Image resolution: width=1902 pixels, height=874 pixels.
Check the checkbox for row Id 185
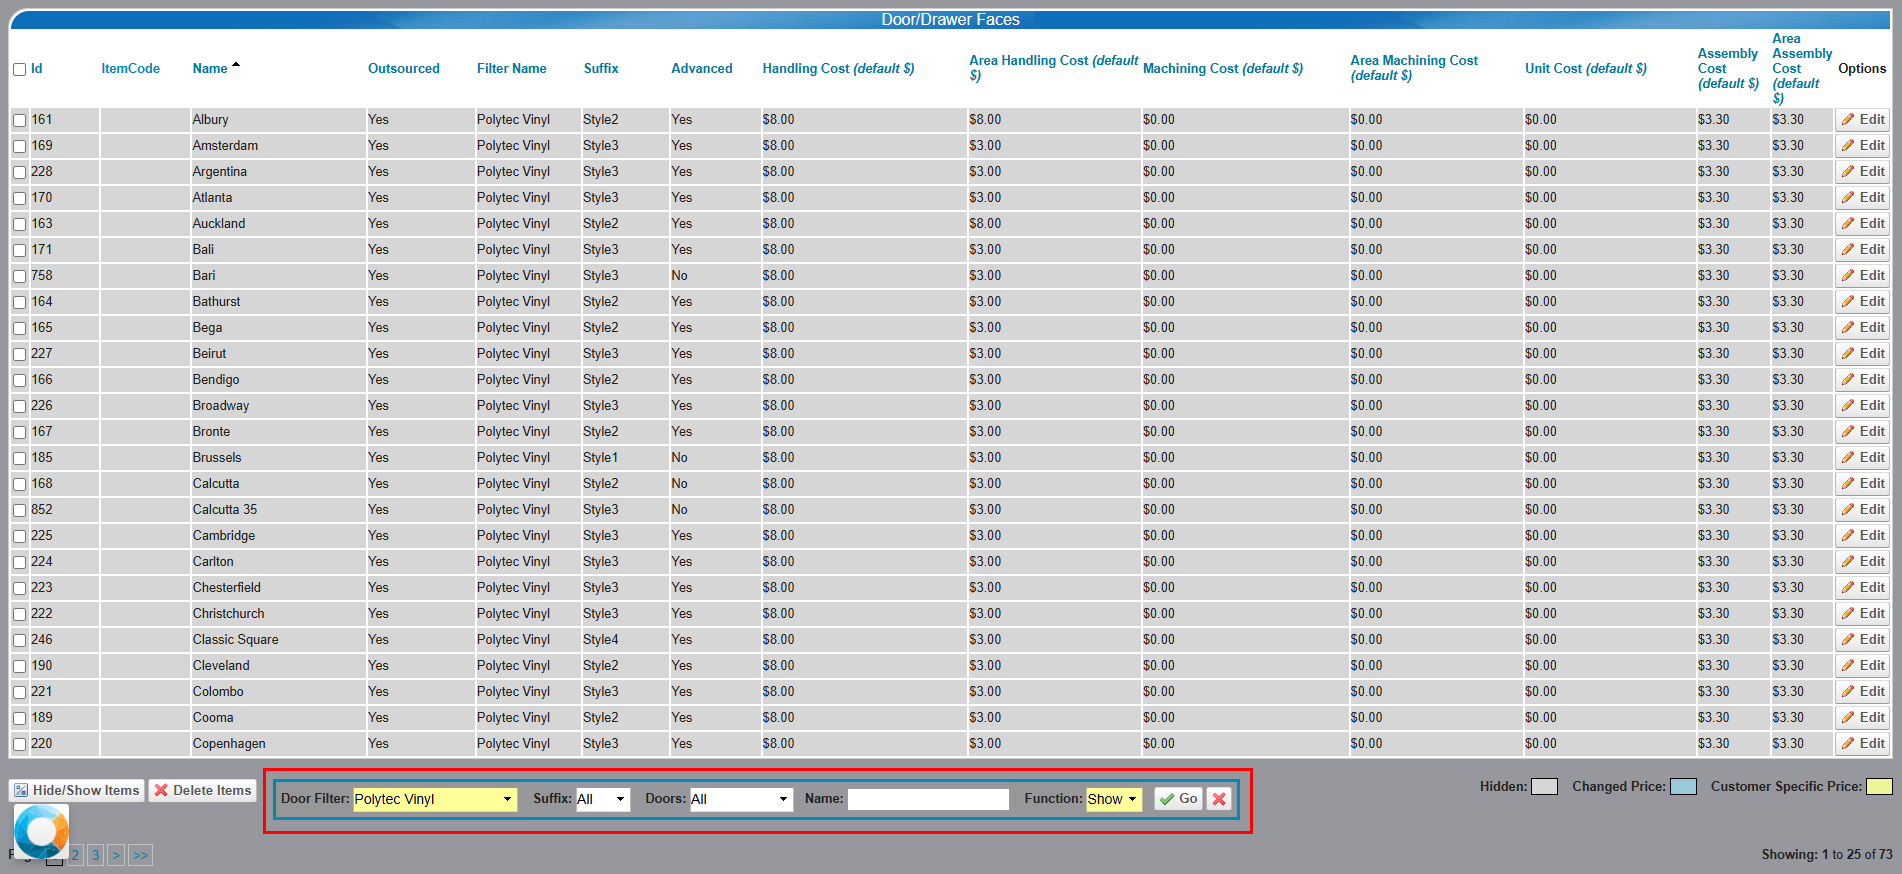[19, 458]
